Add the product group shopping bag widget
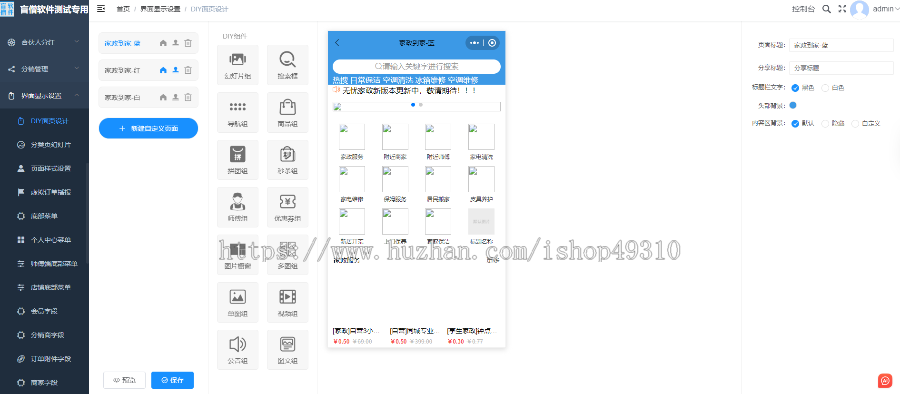The image size is (900, 394). pyautogui.click(x=288, y=112)
